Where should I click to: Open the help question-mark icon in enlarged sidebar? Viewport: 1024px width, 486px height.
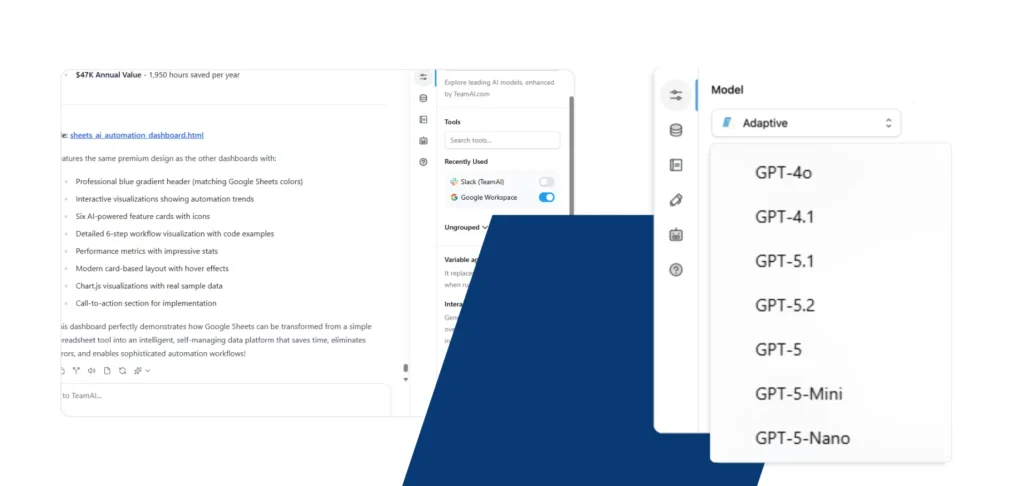coord(676,270)
